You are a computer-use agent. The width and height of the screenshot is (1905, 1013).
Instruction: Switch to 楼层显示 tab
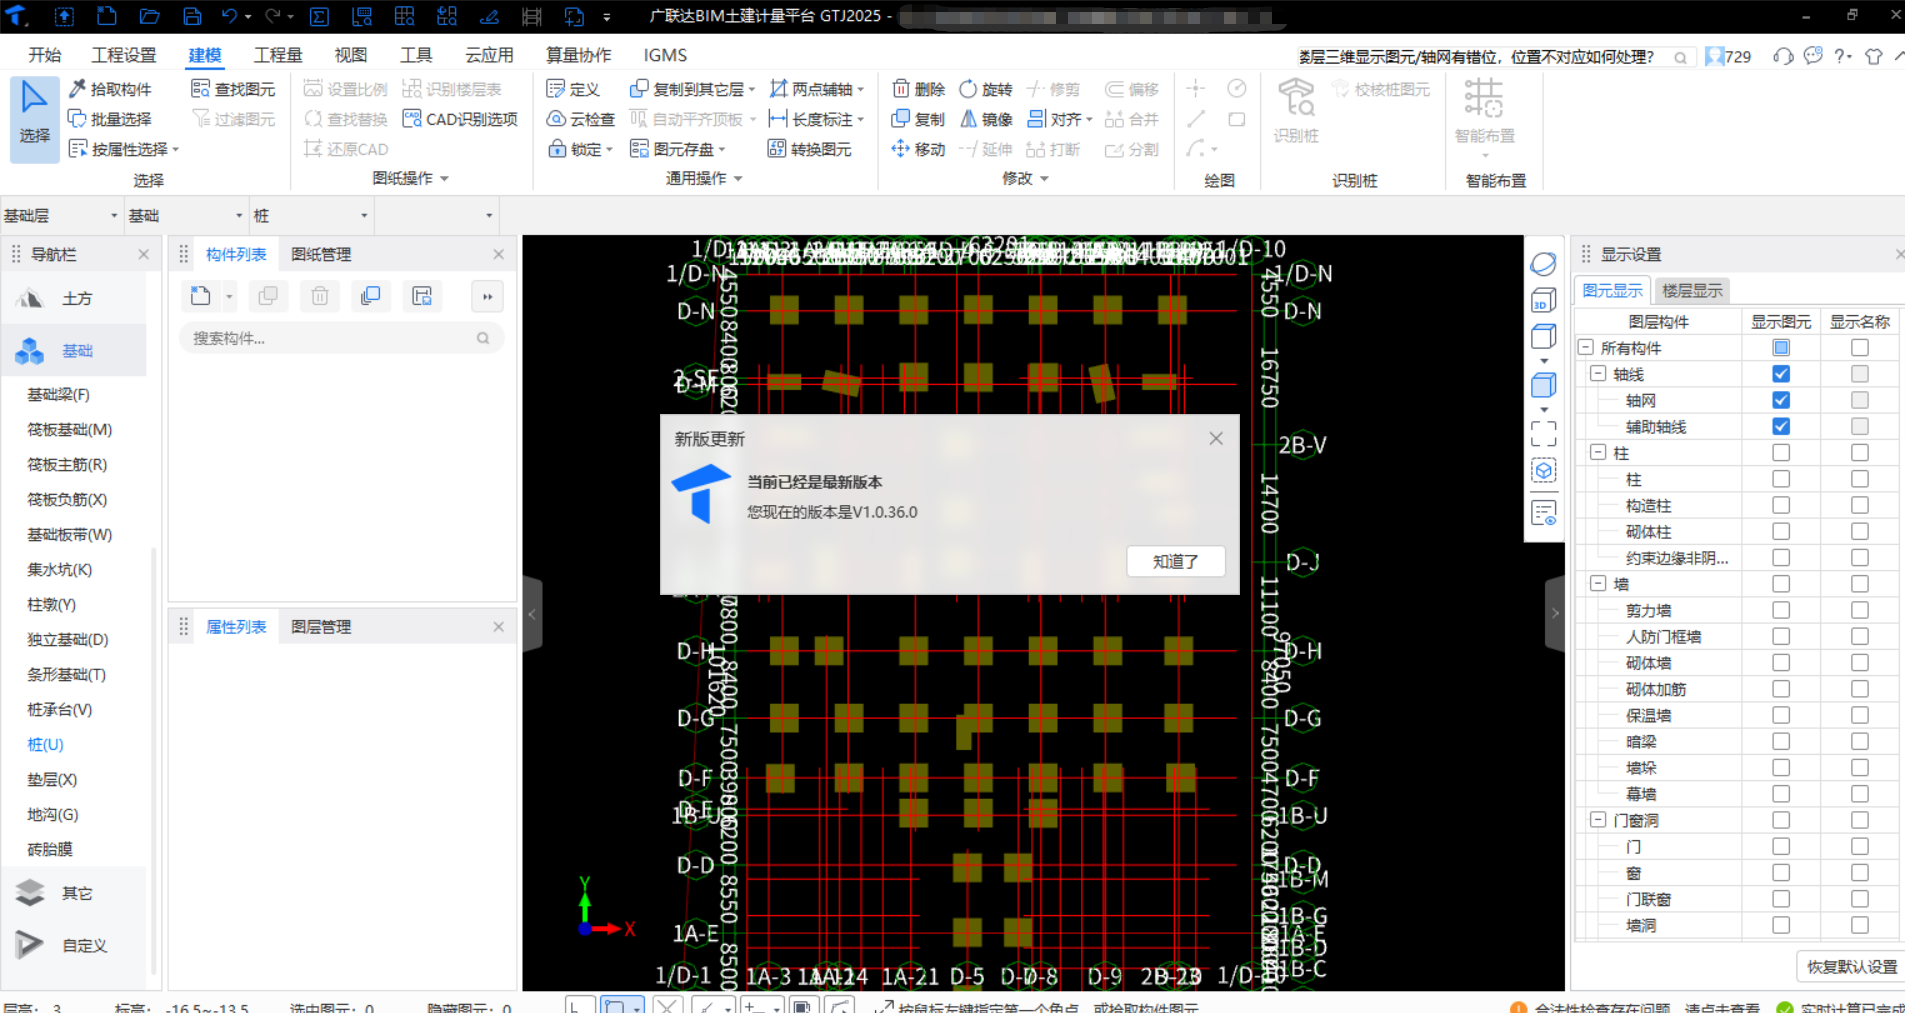[1692, 290]
